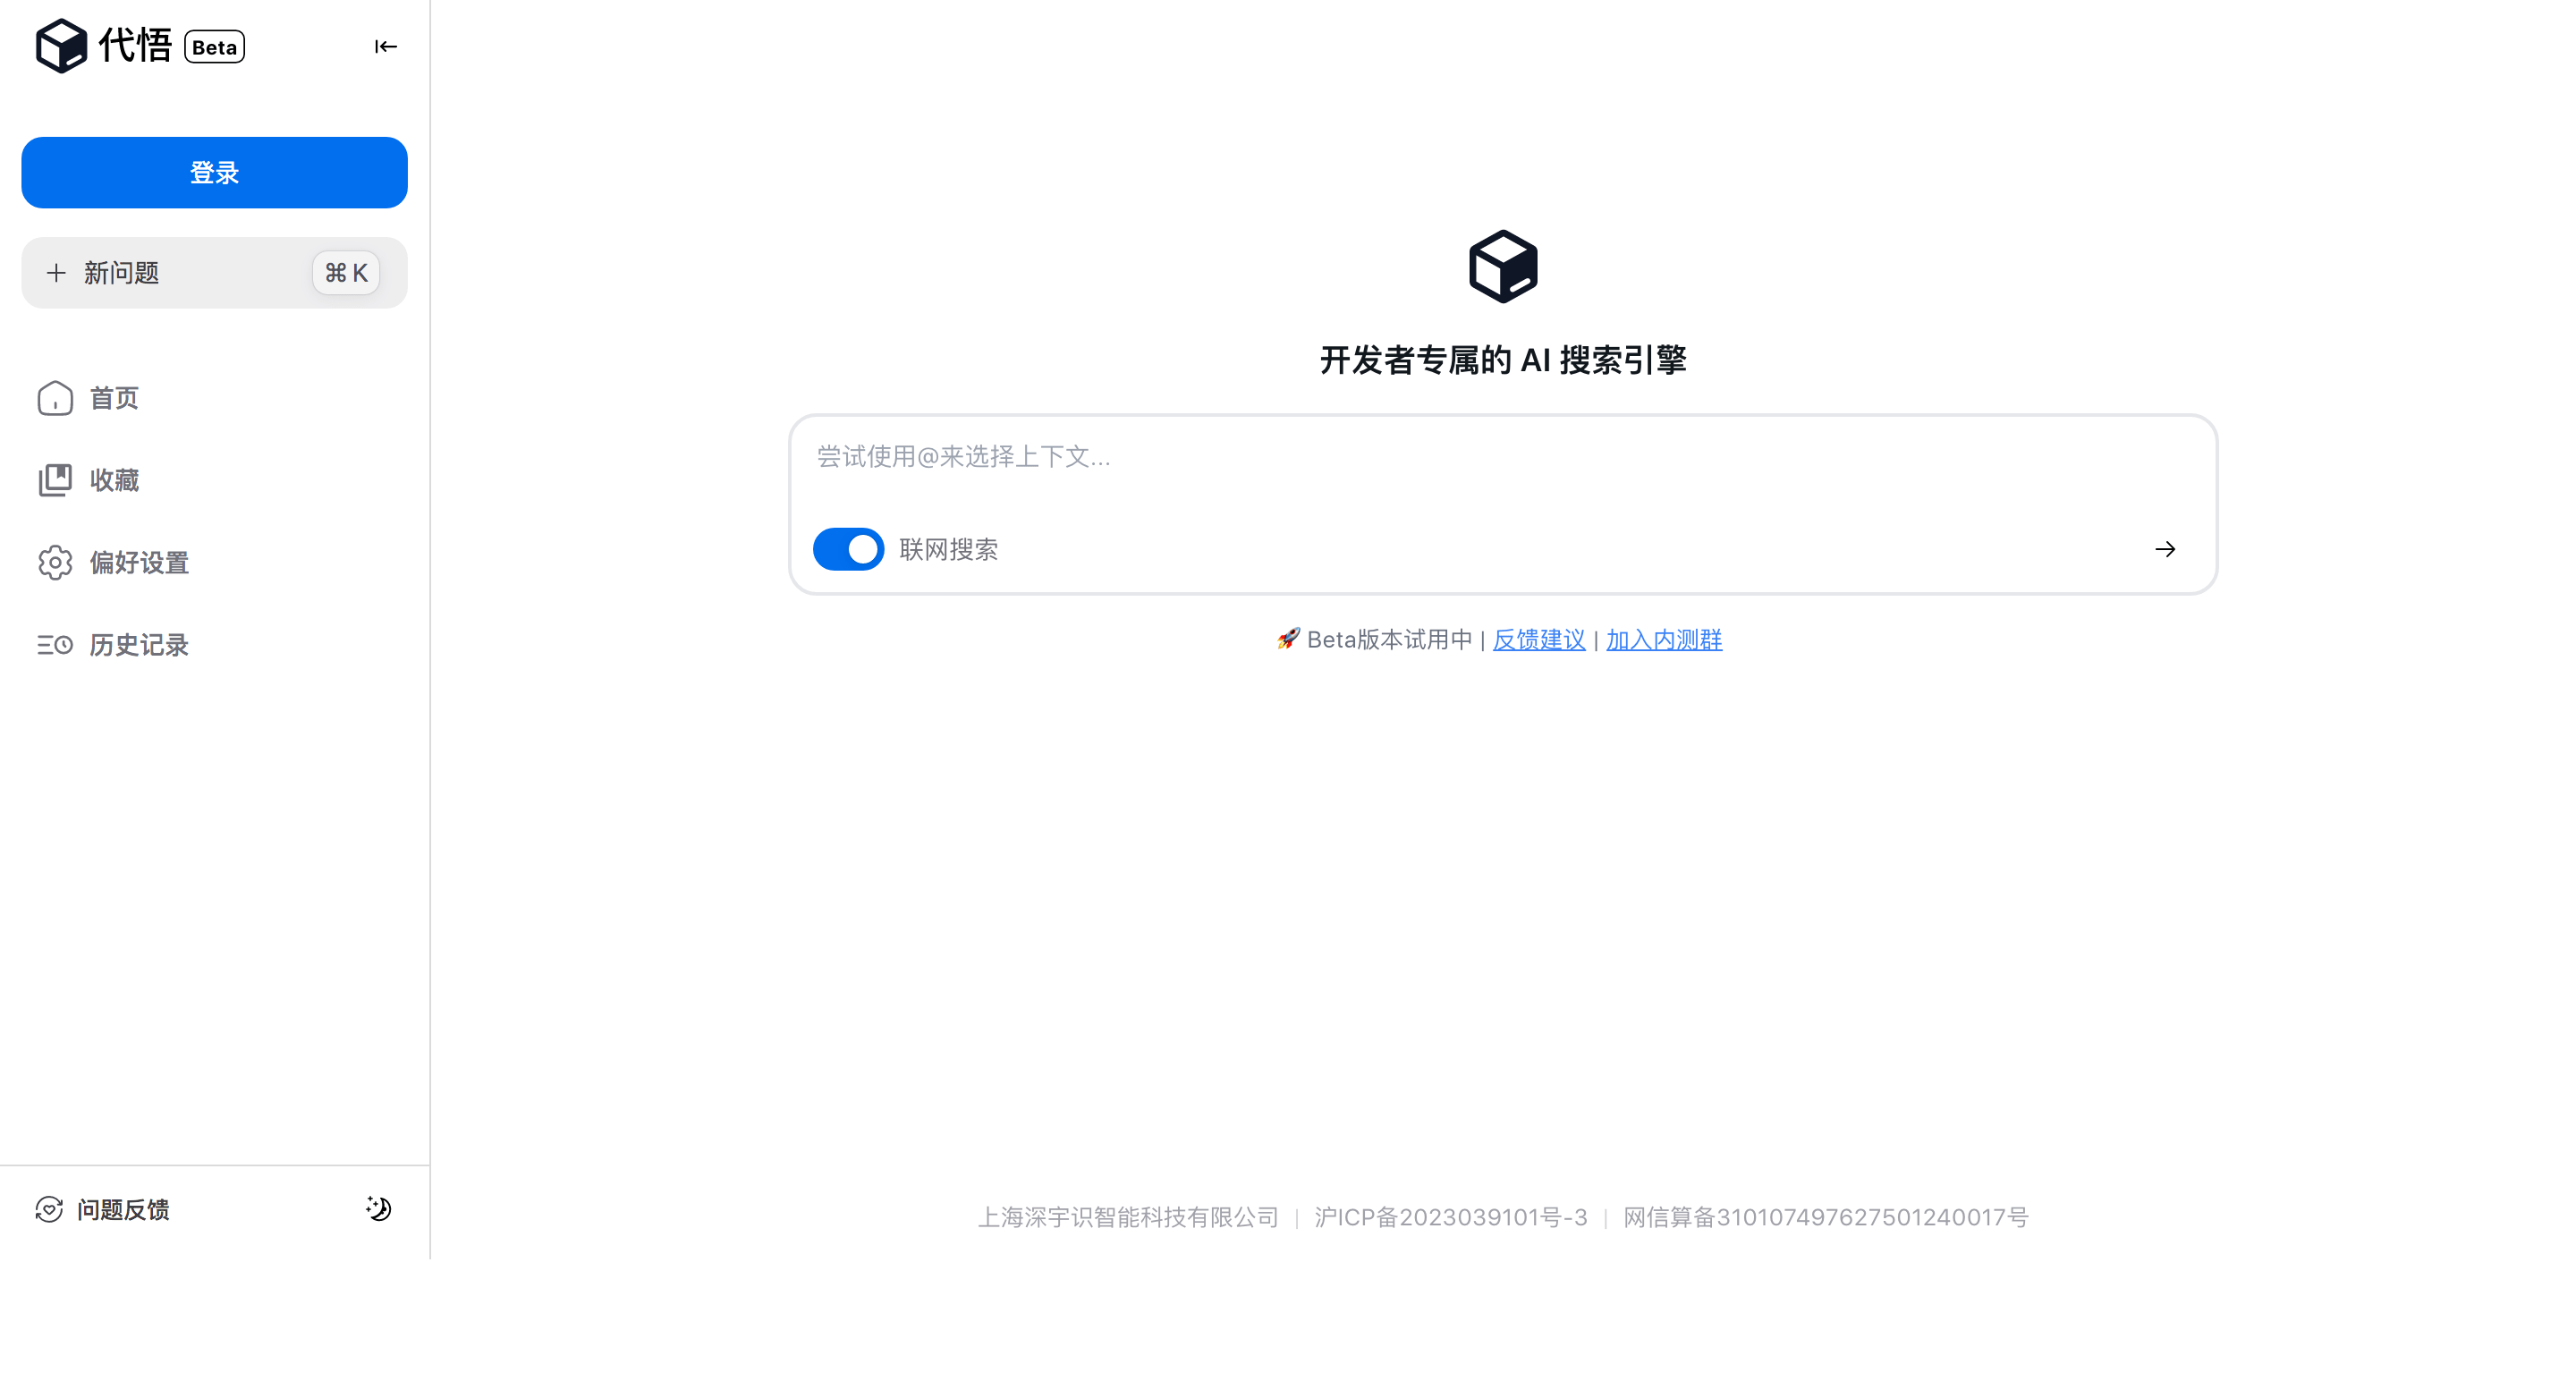Open the 加入内测群 link
Image resolution: width=2576 pixels, height=1381 pixels.
coord(1664,640)
